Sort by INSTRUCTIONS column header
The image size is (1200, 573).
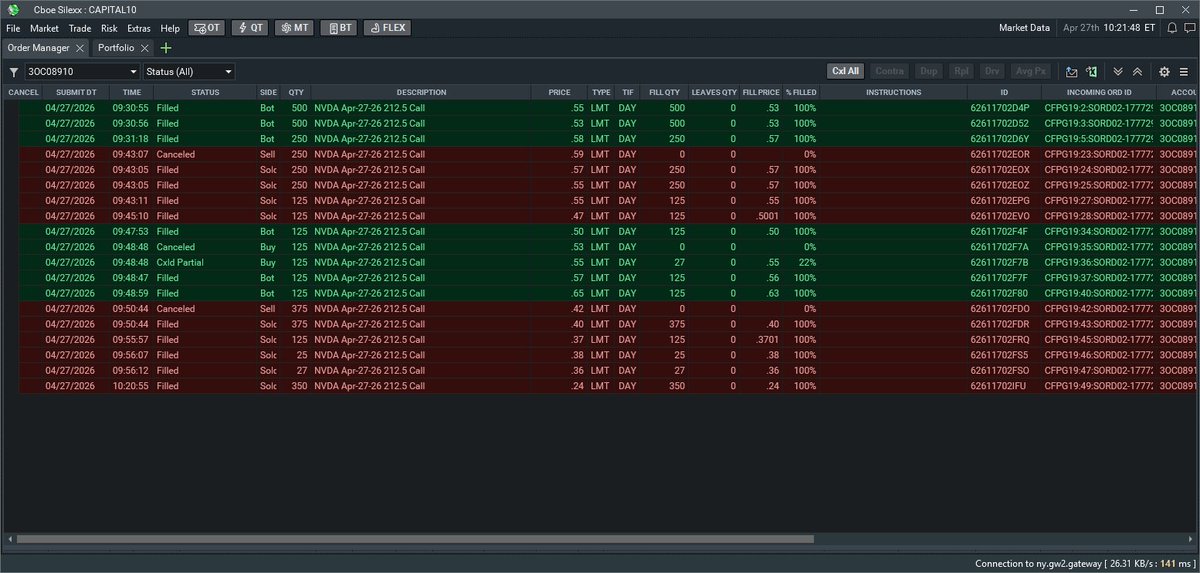tap(894, 92)
